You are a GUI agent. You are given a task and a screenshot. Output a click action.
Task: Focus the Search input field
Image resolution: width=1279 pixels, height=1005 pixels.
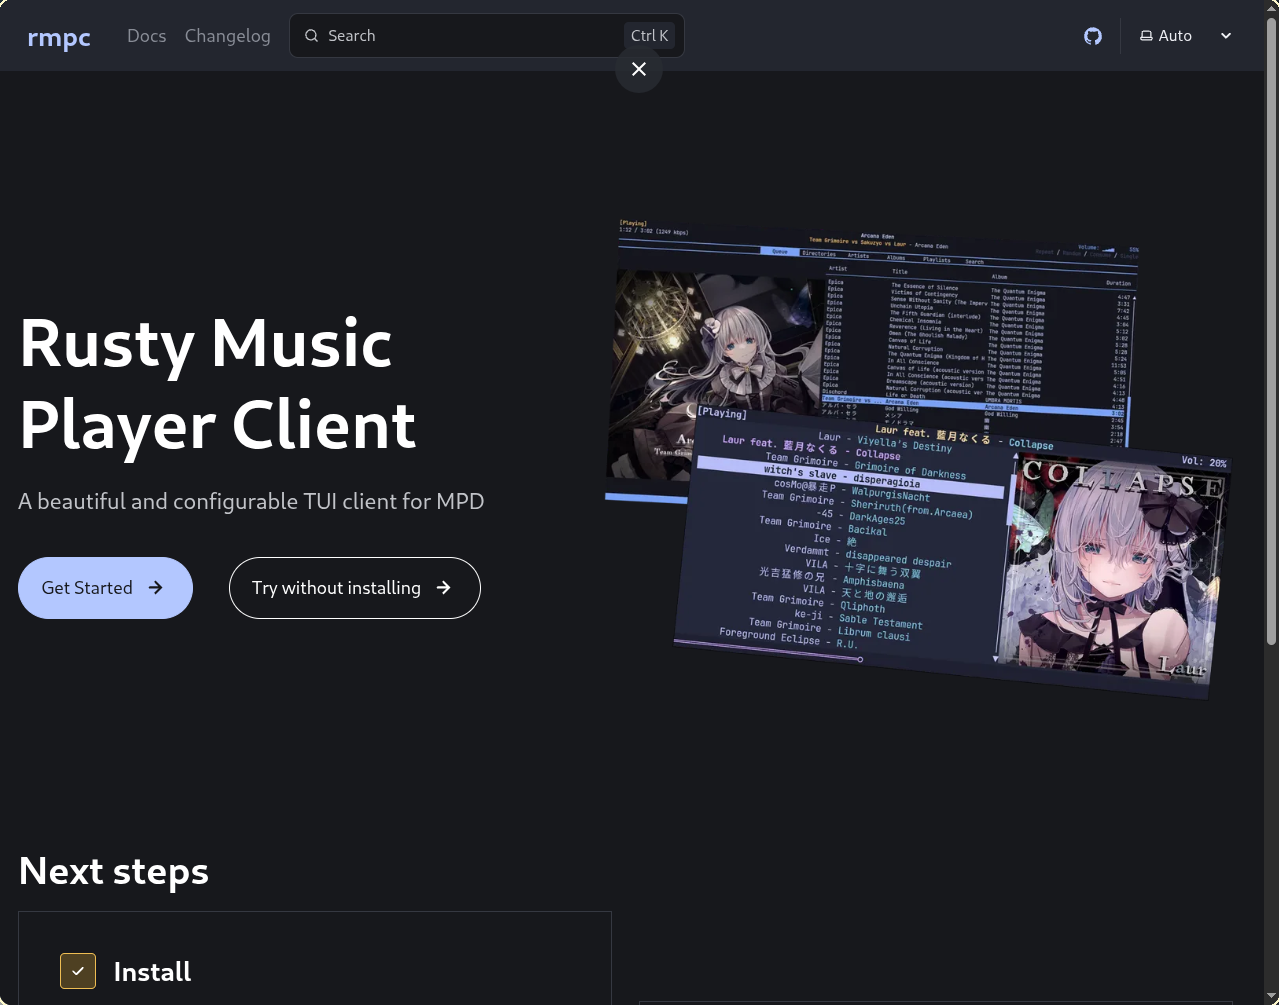(x=487, y=36)
